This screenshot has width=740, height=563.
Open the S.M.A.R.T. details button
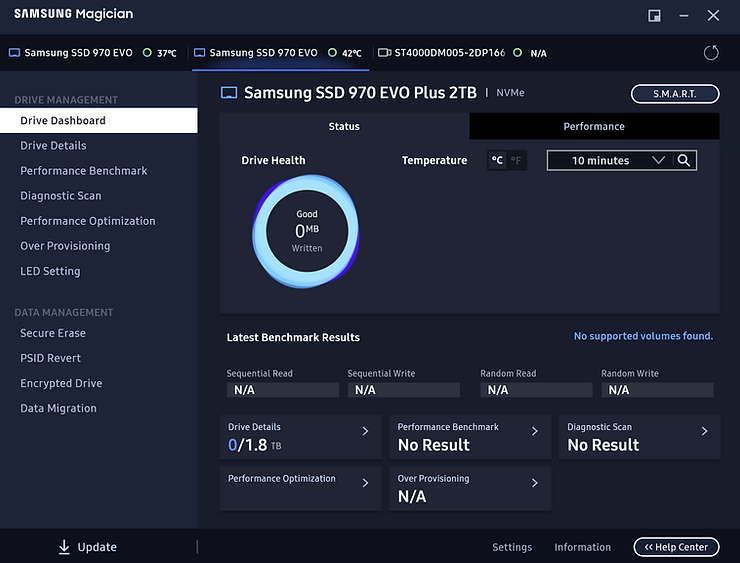[675, 93]
